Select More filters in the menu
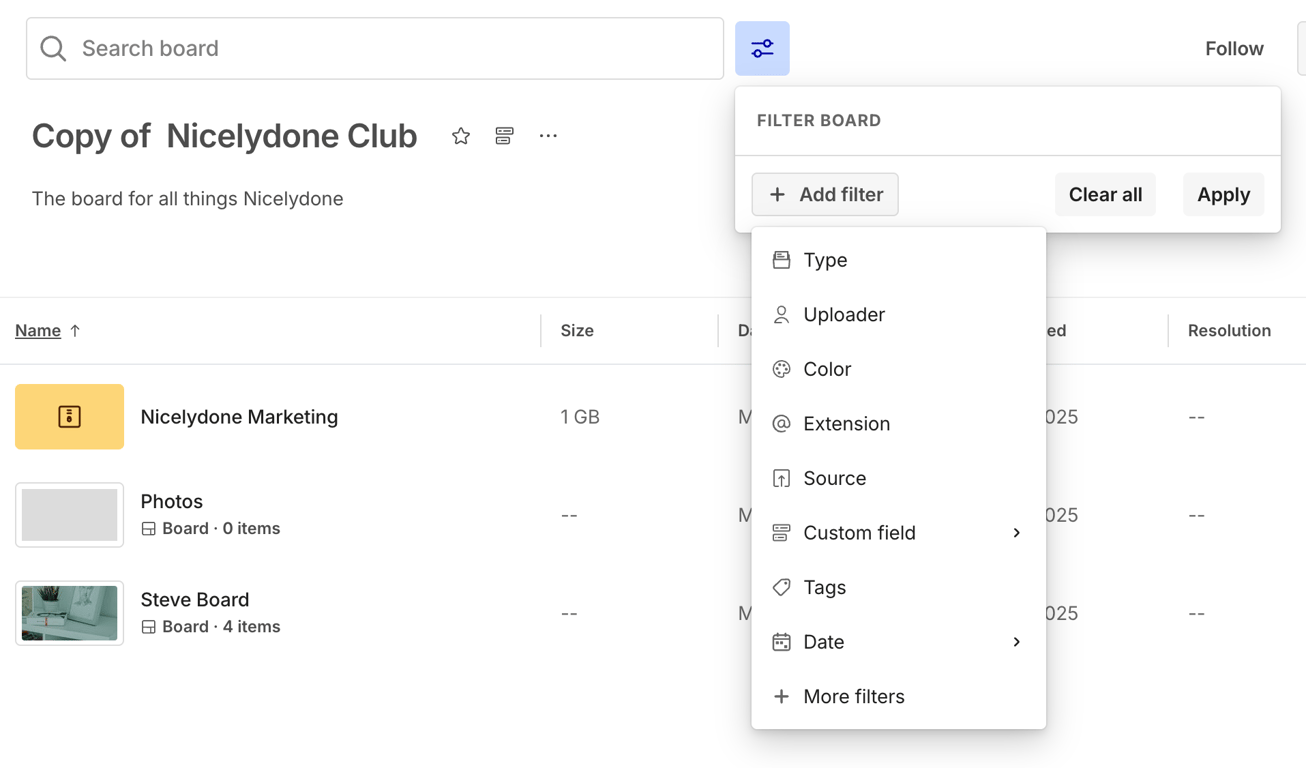Viewport: 1306px width, 768px height. [898, 696]
